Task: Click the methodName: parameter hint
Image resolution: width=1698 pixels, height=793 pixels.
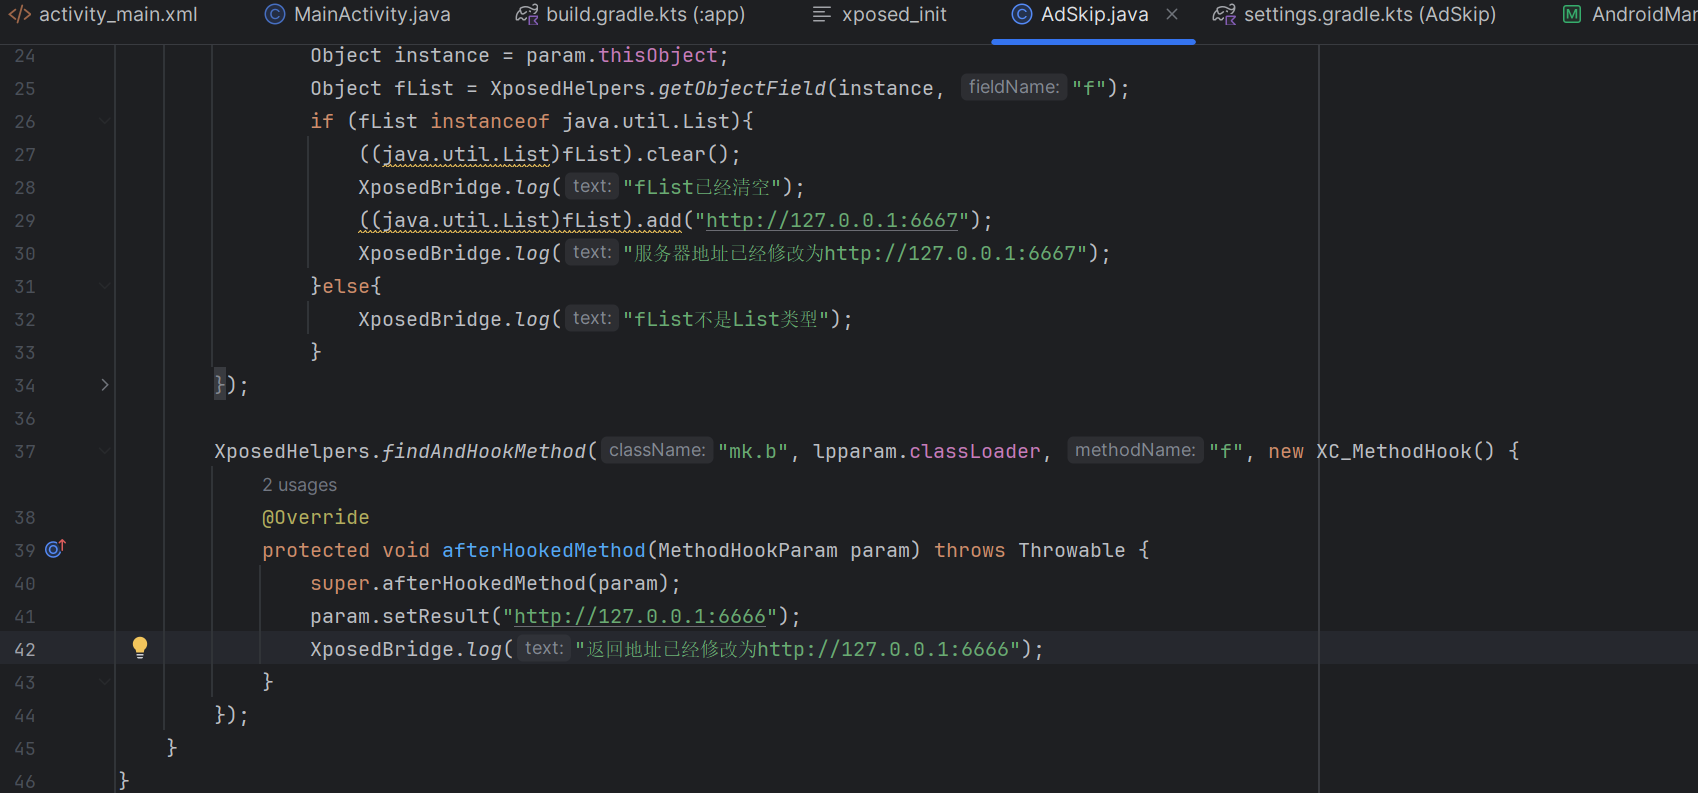Action: coord(1135,450)
